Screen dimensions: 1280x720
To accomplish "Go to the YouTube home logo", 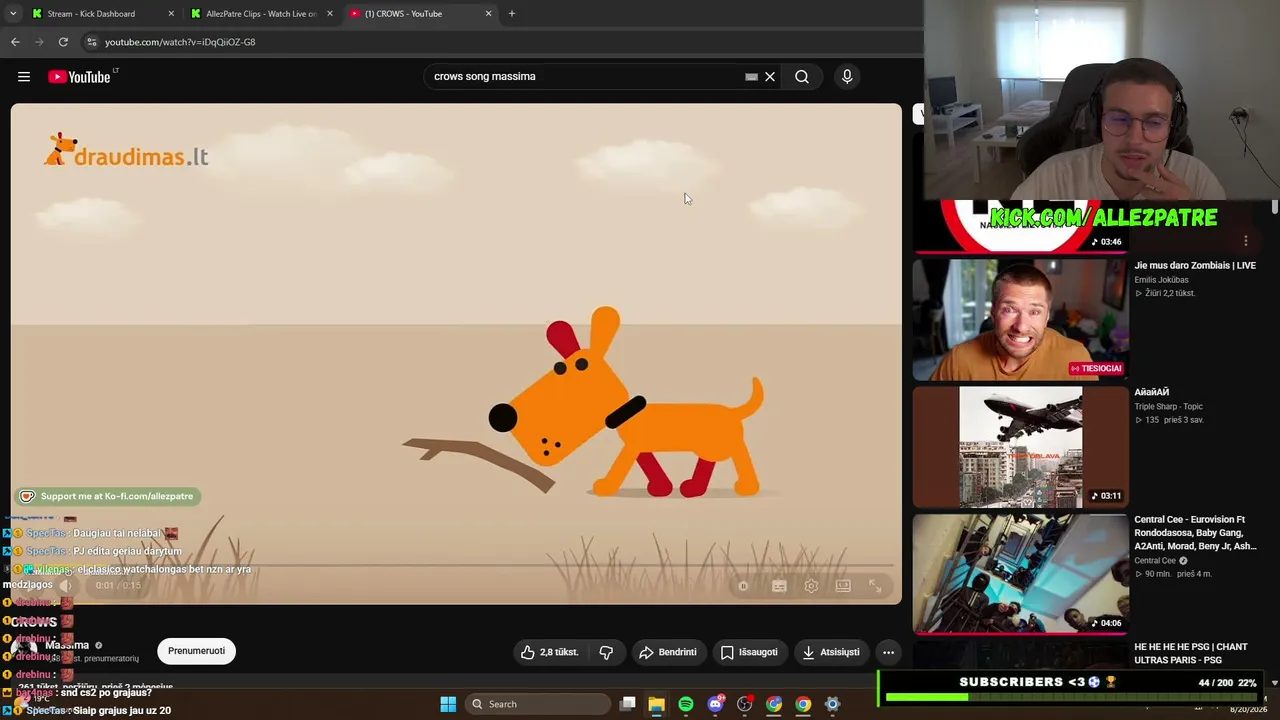I will pyautogui.click(x=79, y=77).
